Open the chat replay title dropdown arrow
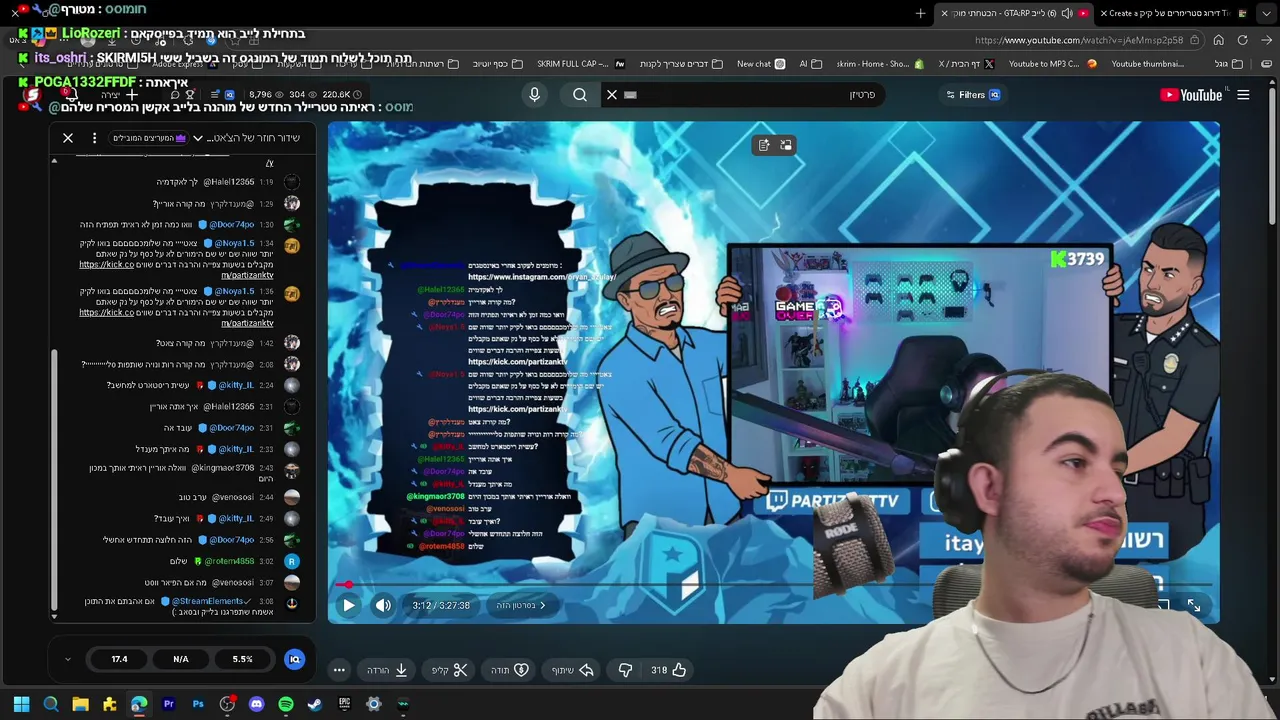The image size is (1280, 720). (198, 138)
